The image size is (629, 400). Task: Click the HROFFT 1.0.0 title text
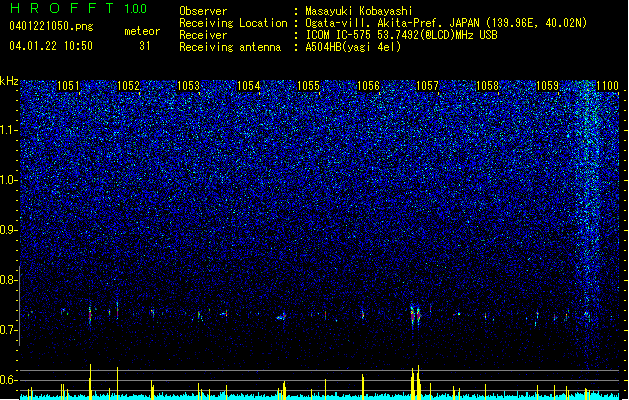[x=79, y=8]
